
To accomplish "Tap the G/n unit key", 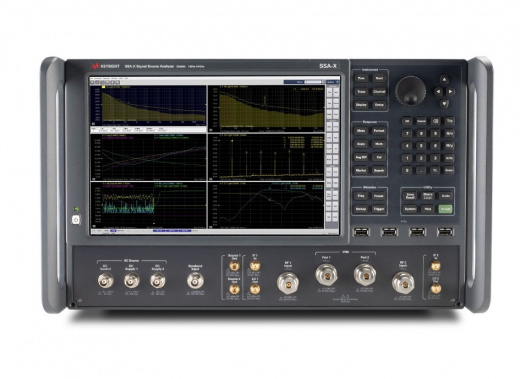I will point(449,133).
